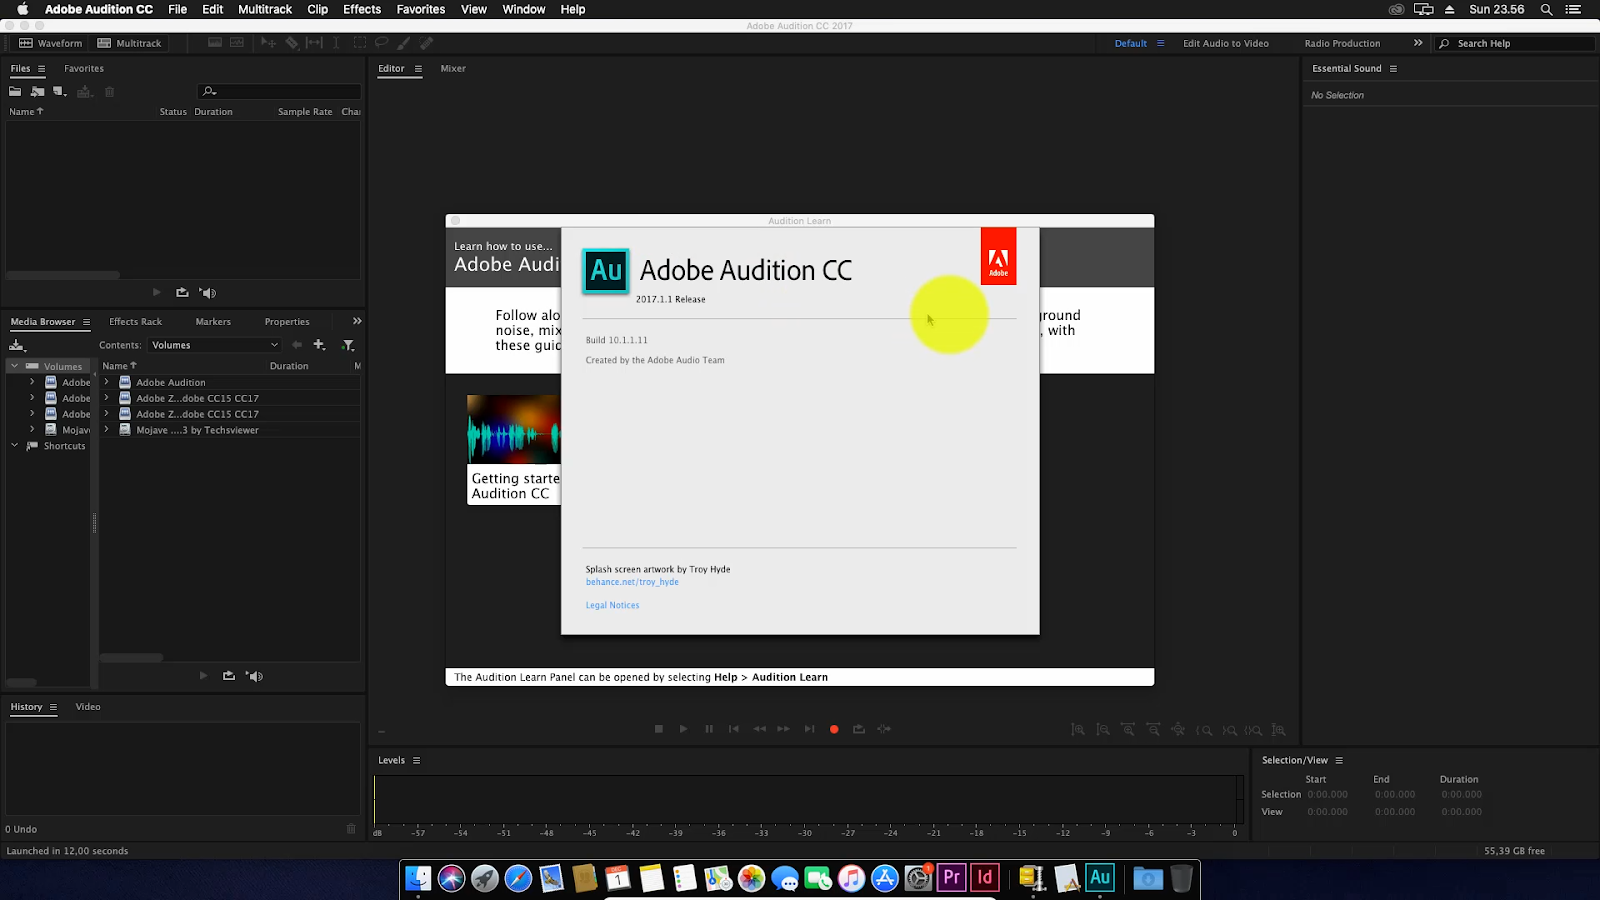
Task: Open the Levels panel menu
Action: (417, 761)
